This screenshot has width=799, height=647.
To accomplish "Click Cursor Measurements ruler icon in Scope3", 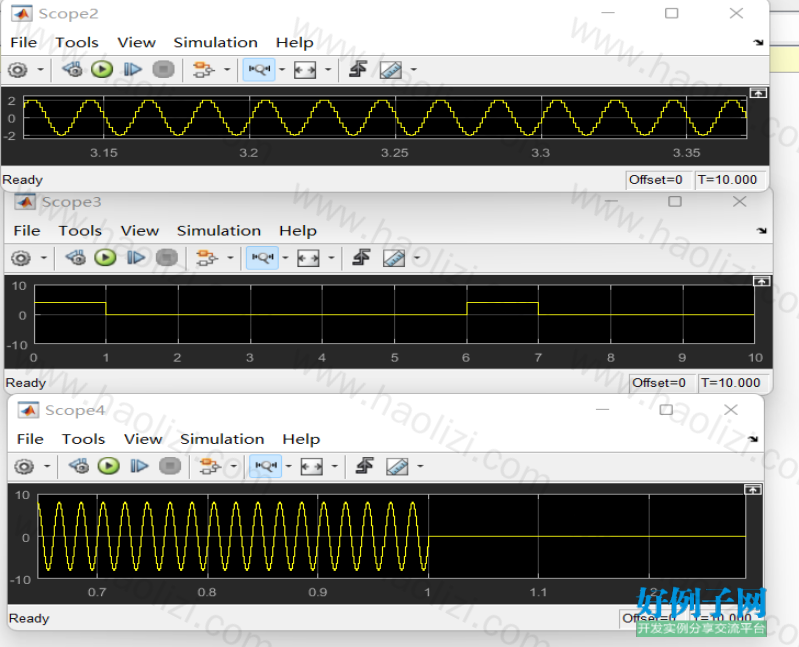I will pos(394,258).
